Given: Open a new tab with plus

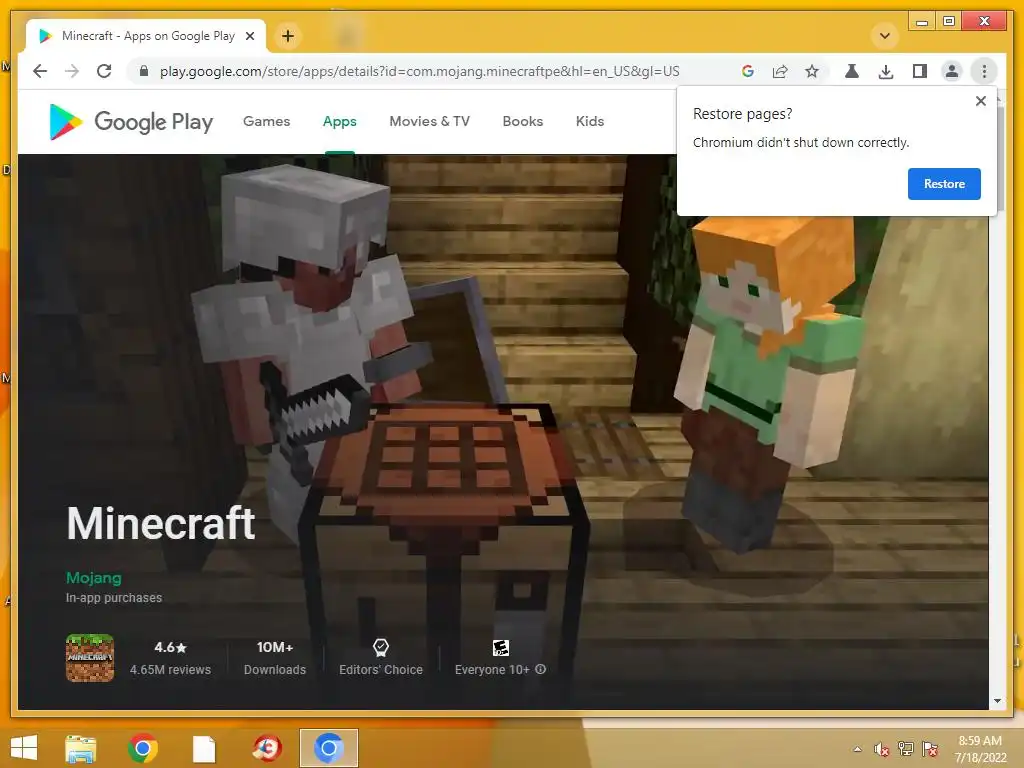Looking at the screenshot, I should (288, 36).
